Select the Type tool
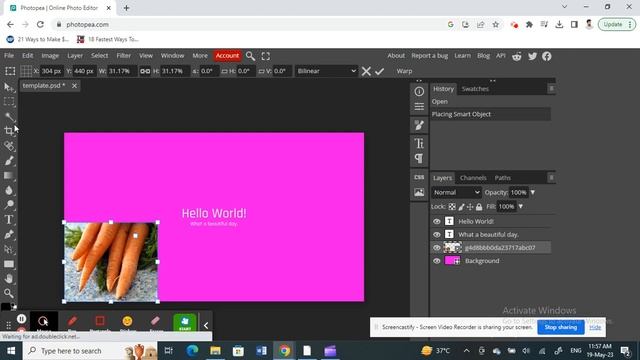The width and height of the screenshot is (640, 360). click(9, 220)
